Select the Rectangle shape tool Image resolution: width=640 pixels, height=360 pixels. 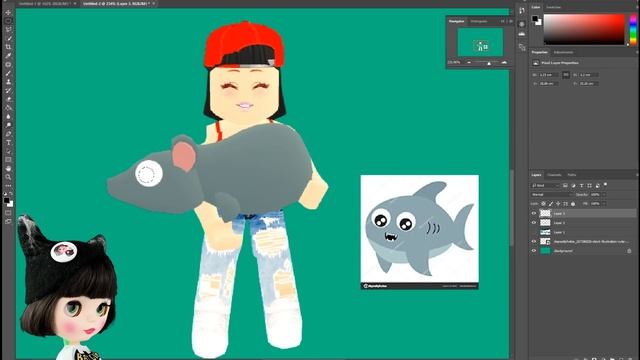(x=8, y=160)
